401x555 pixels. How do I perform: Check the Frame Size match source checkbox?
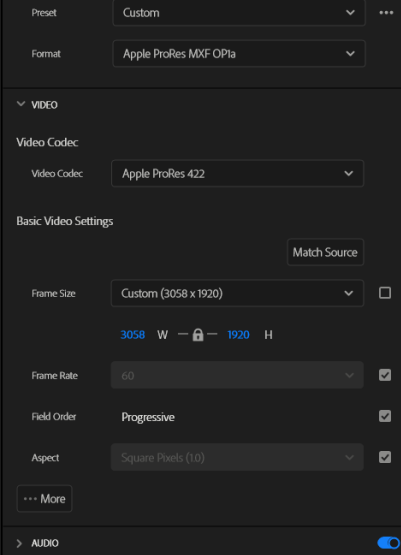(385, 293)
